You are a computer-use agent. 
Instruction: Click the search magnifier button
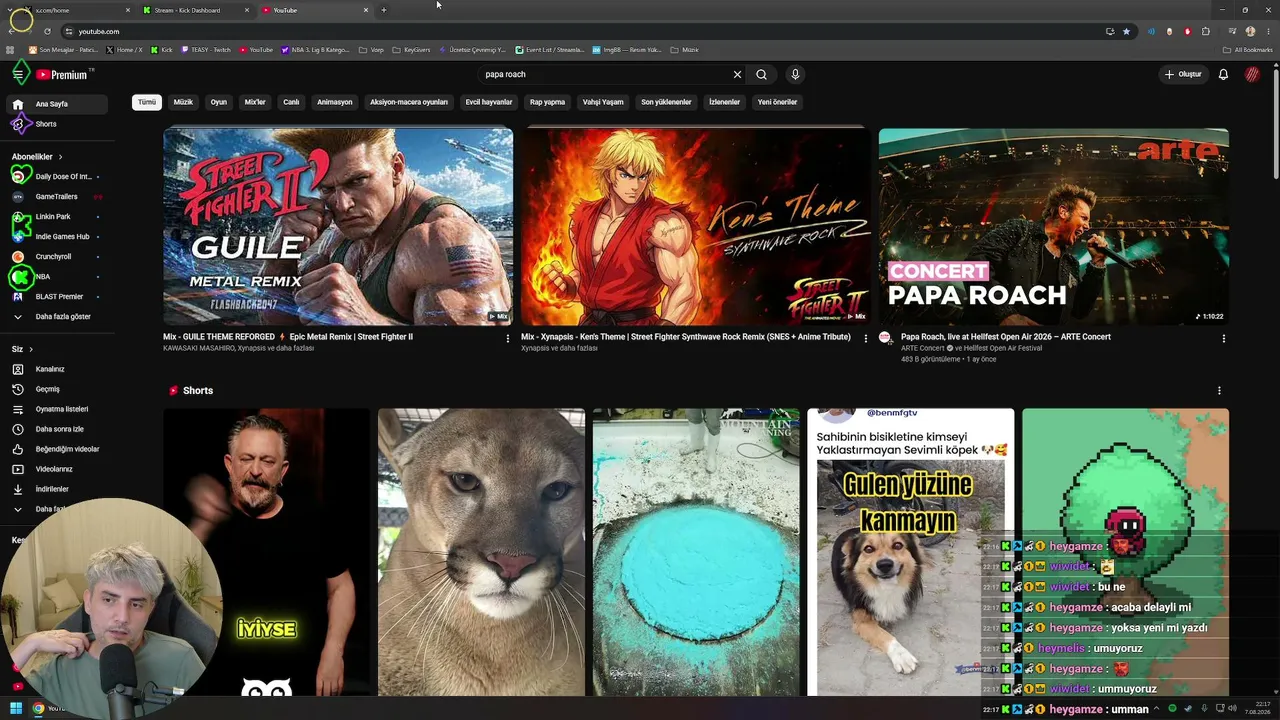coord(762,74)
